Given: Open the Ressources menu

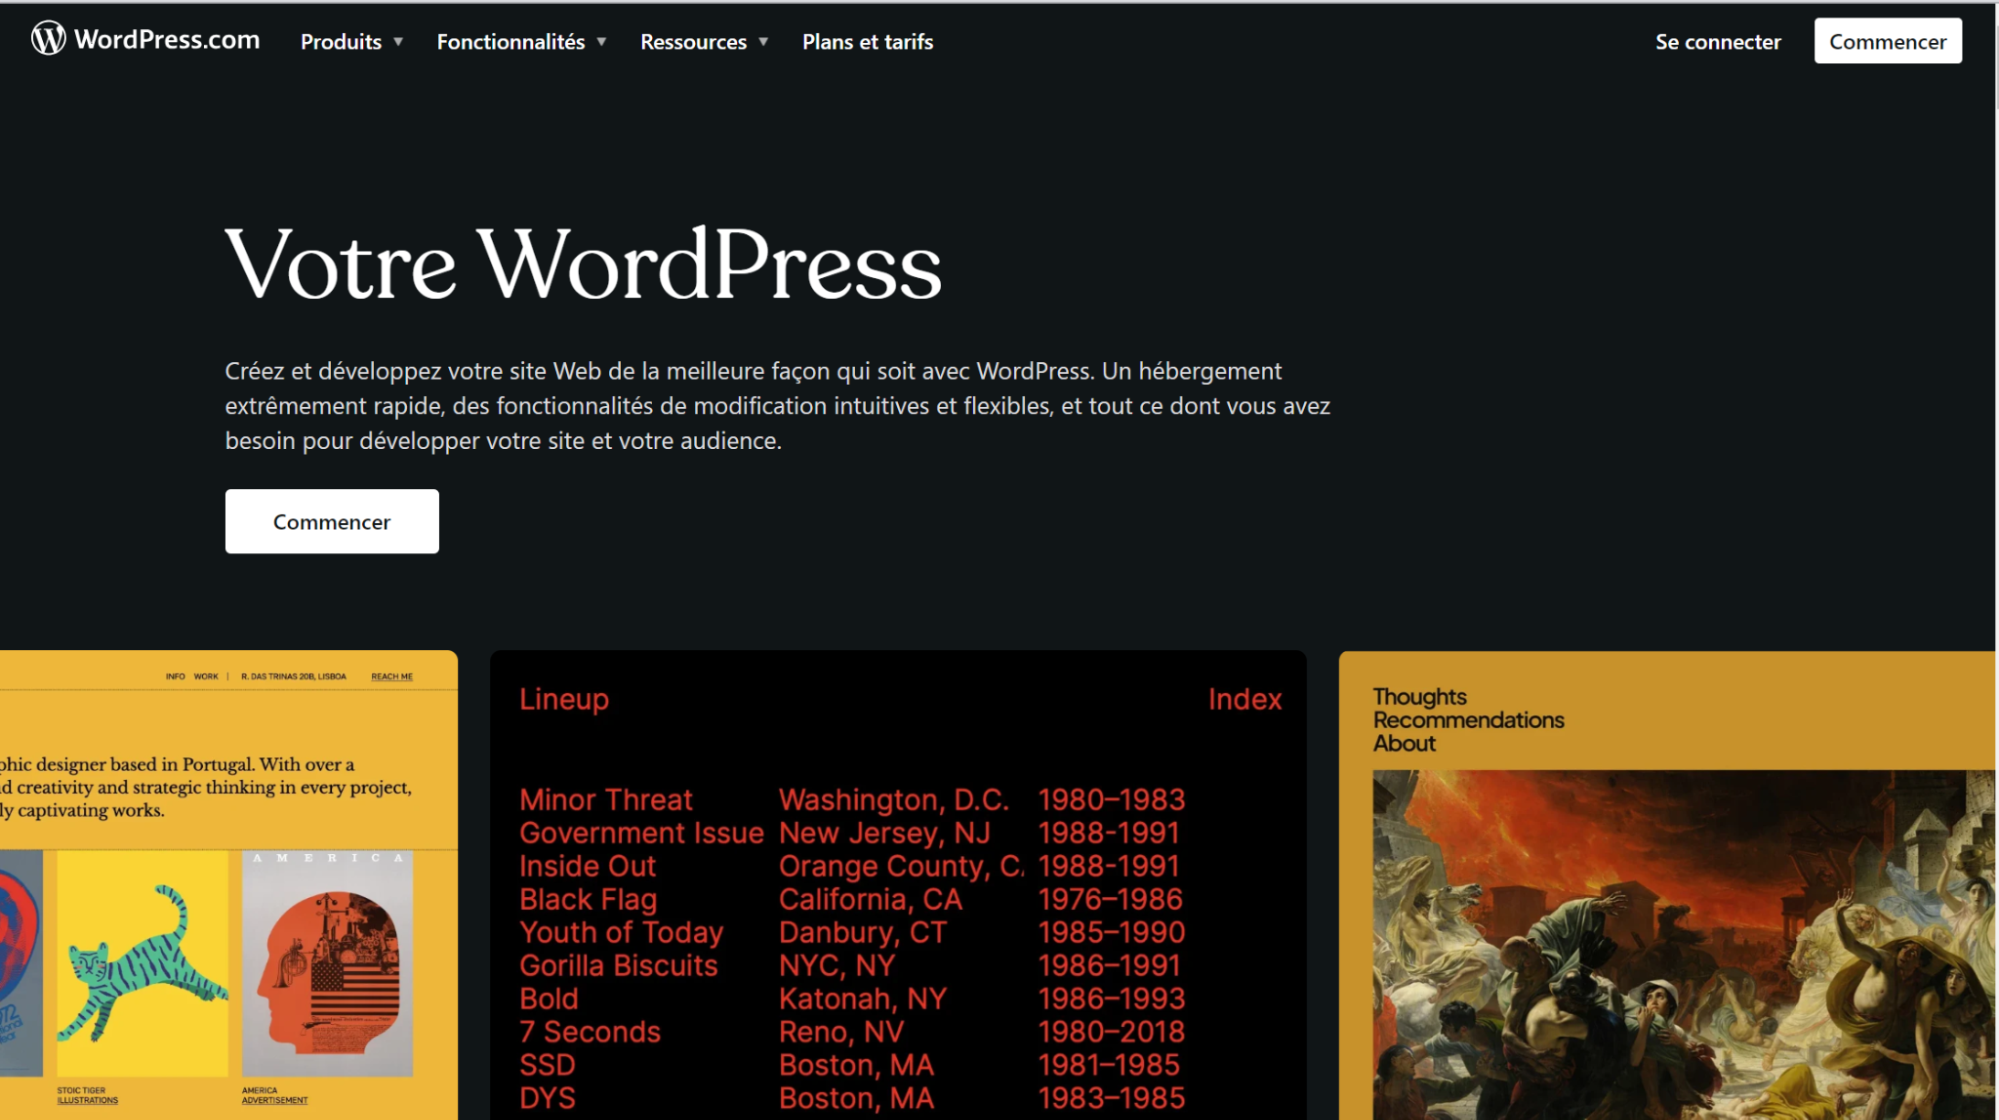Looking at the screenshot, I should (693, 42).
